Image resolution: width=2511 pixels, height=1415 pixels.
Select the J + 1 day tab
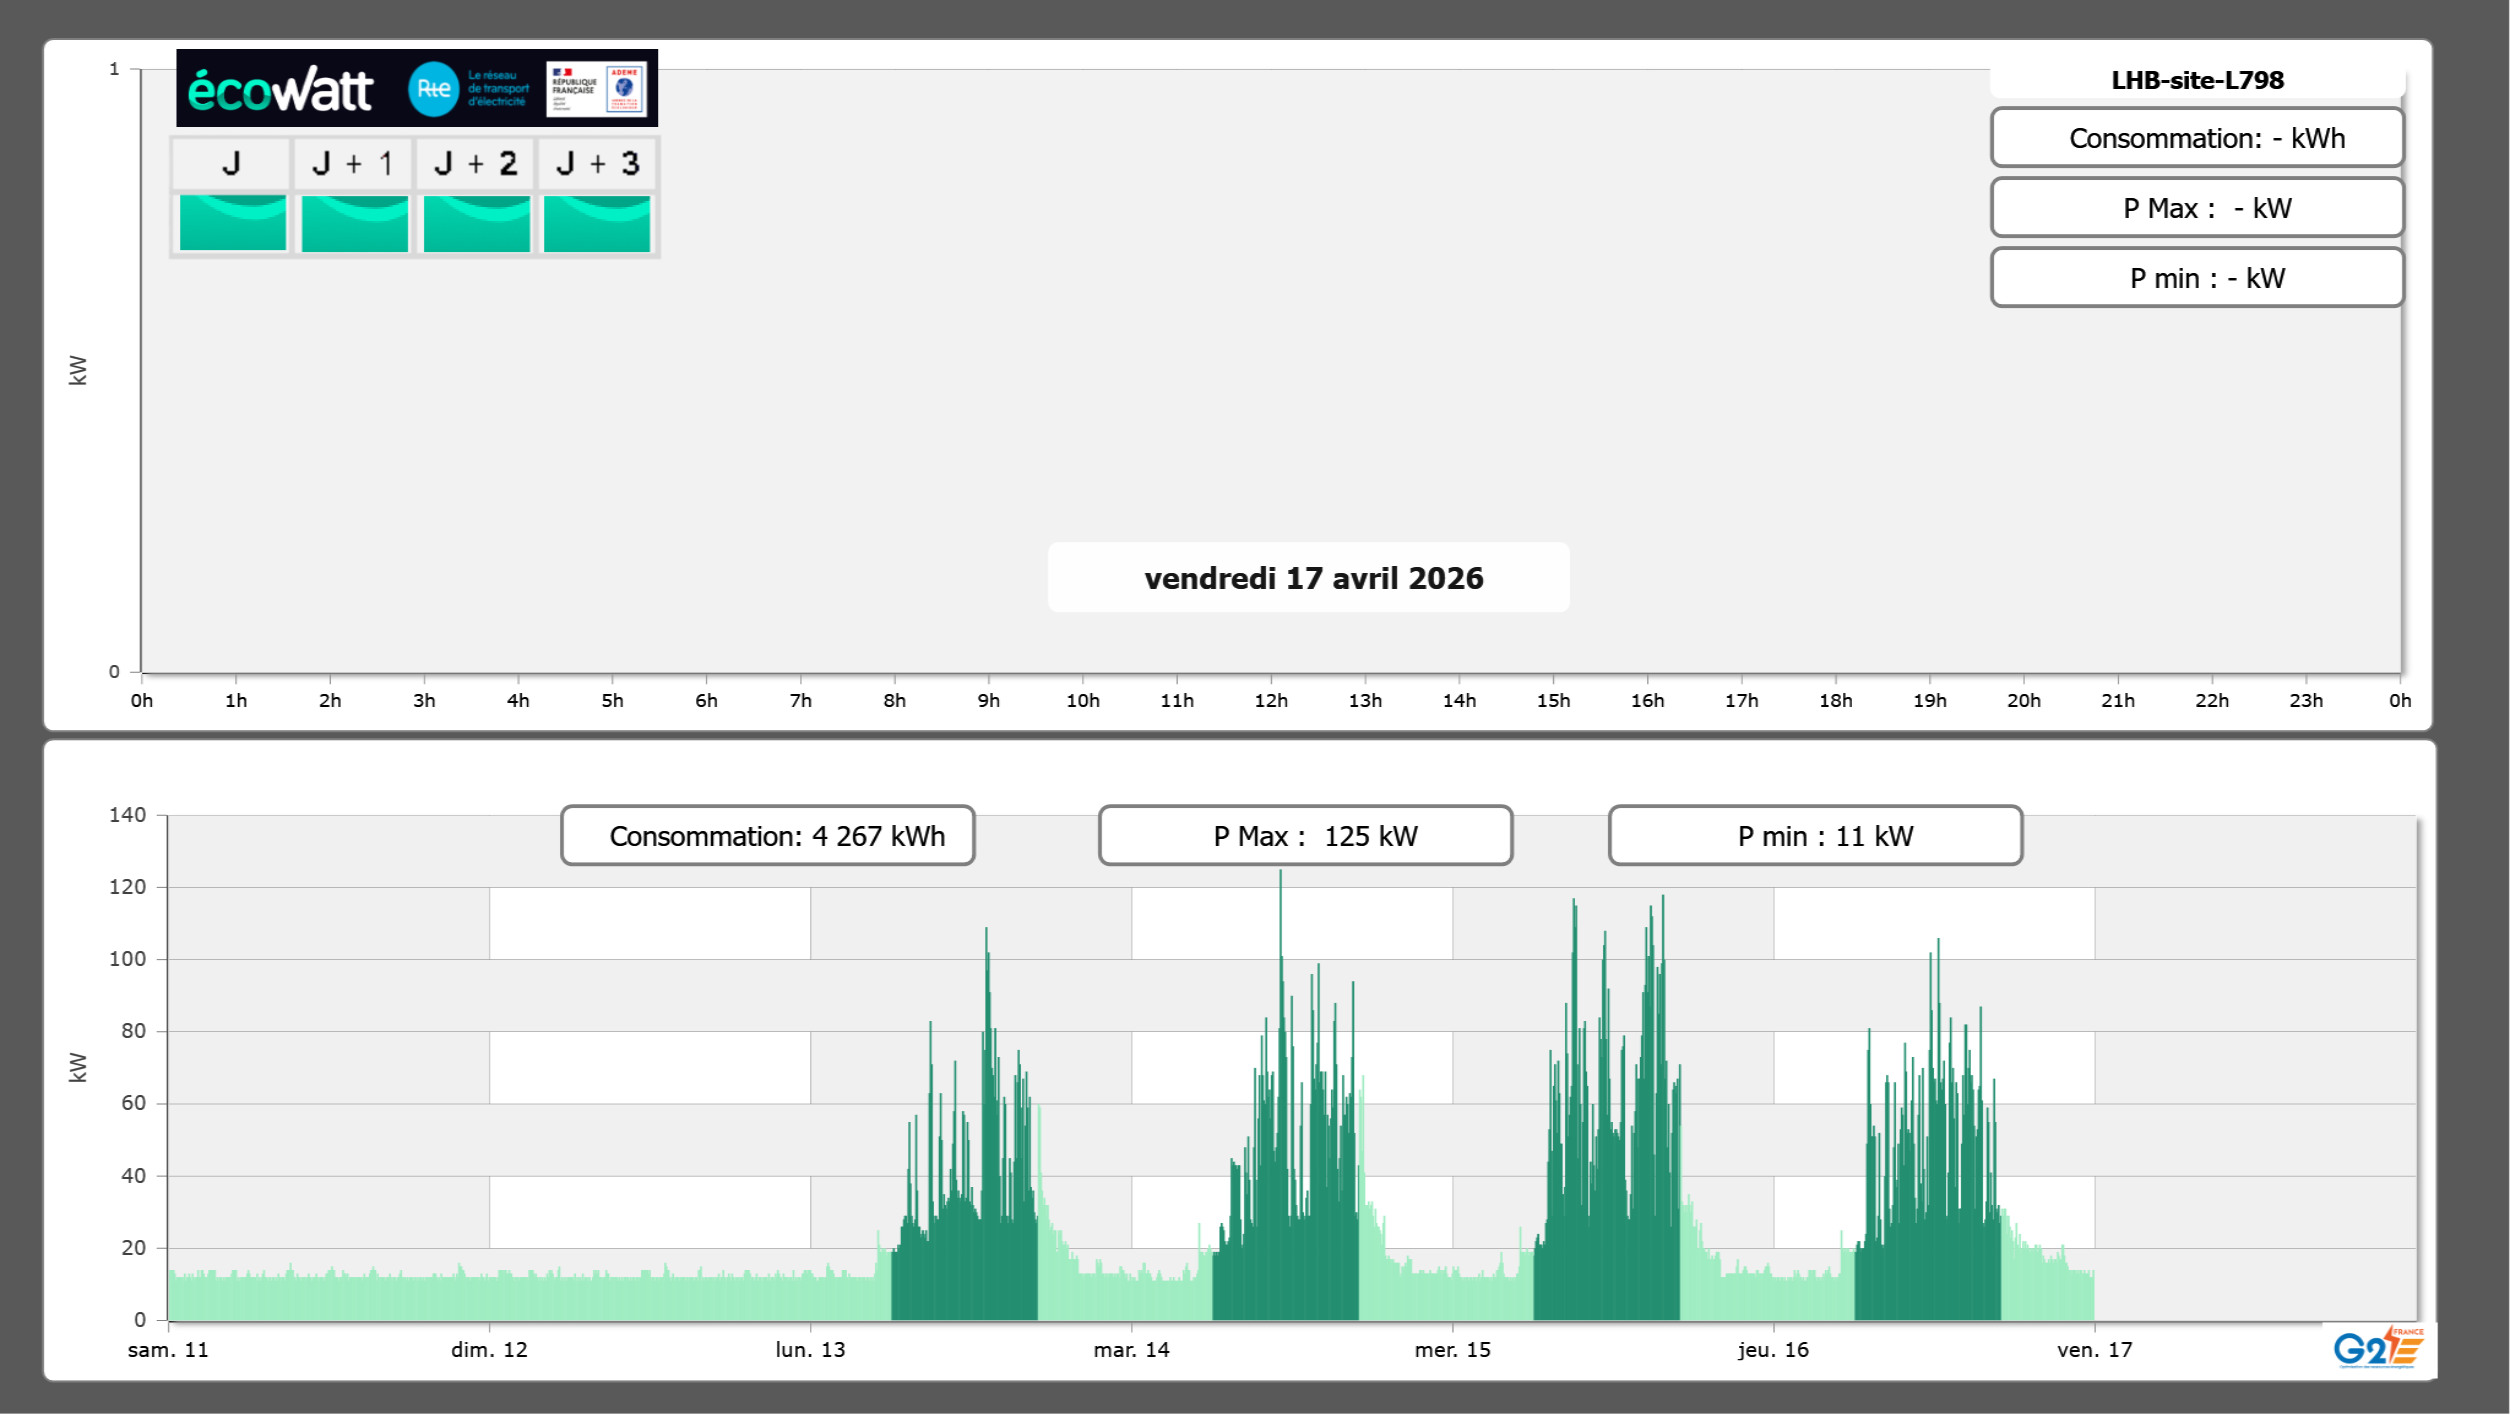pos(353,164)
